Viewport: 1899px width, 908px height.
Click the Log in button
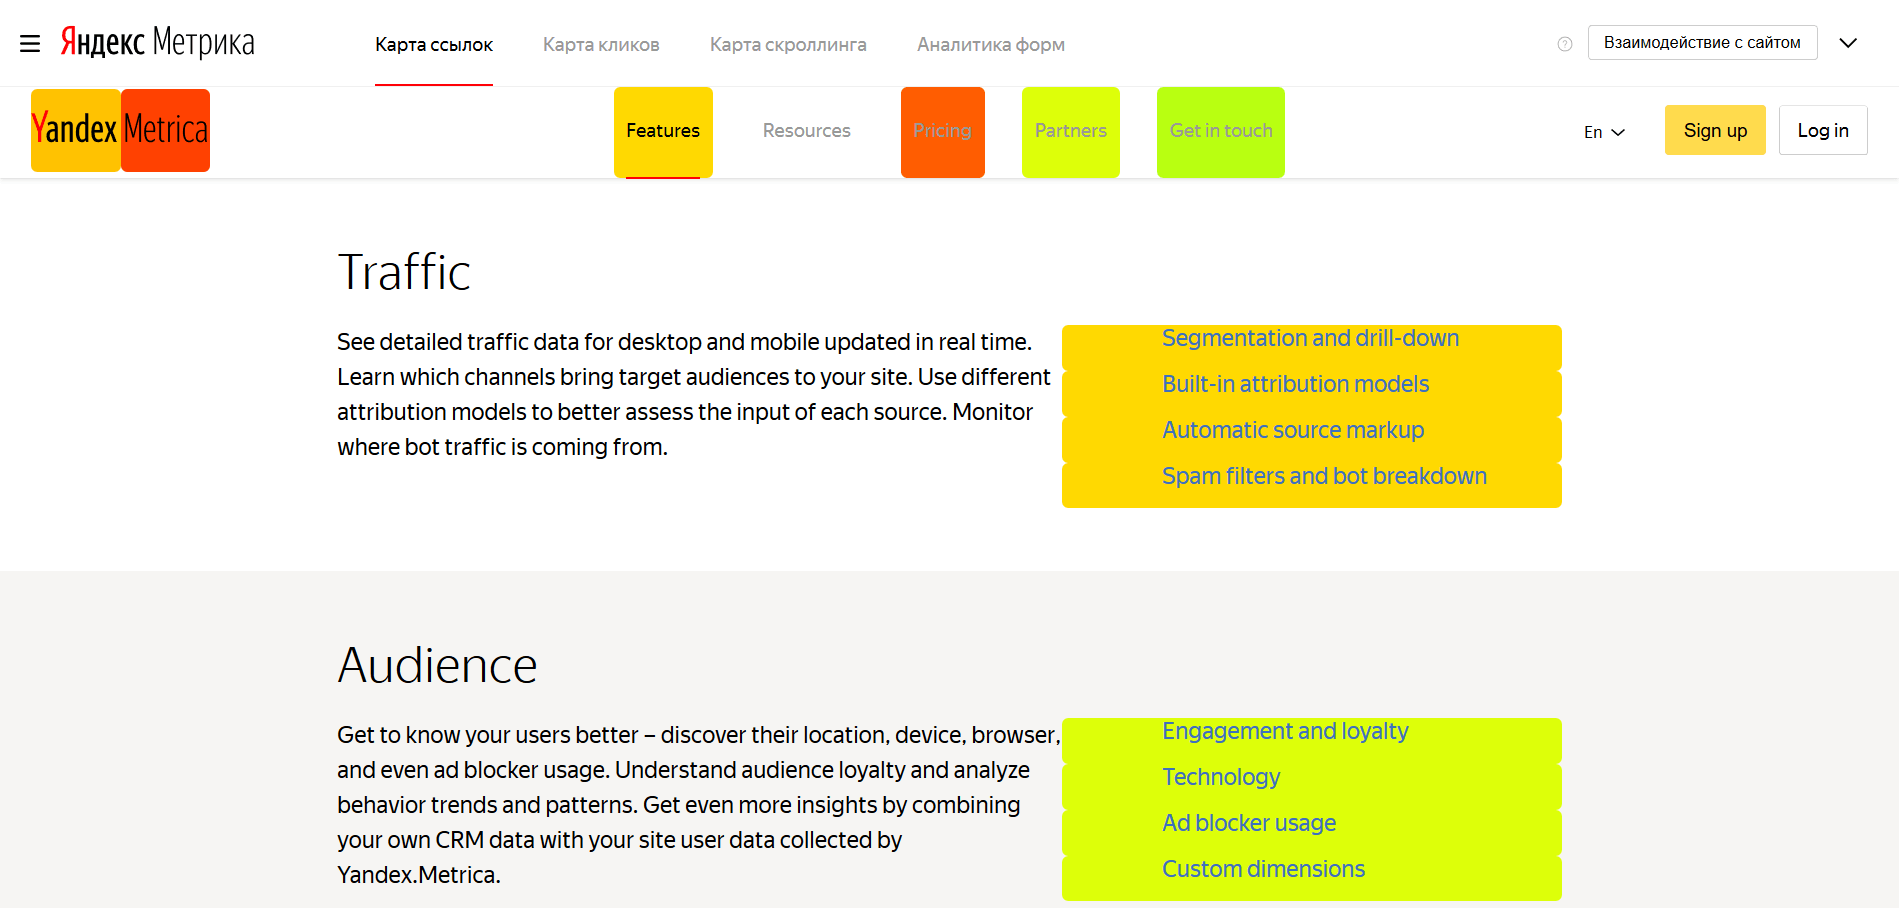[x=1822, y=131]
